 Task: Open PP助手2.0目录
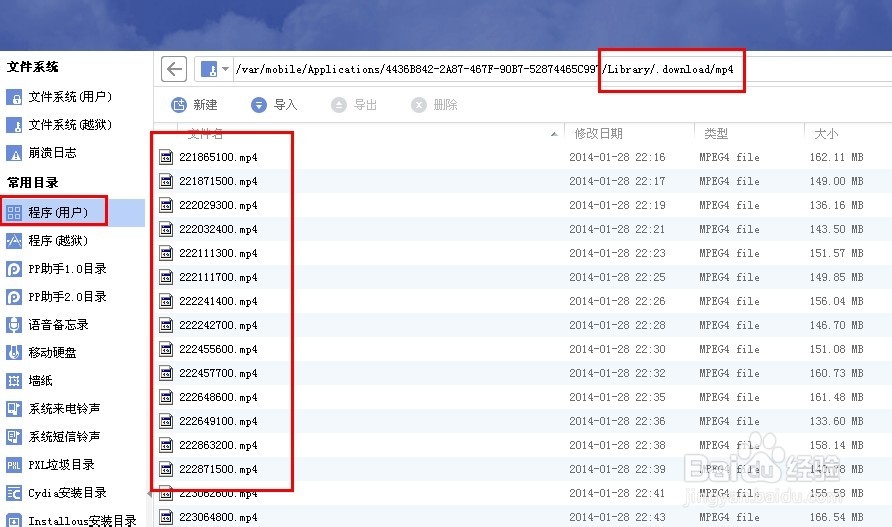pos(56,297)
